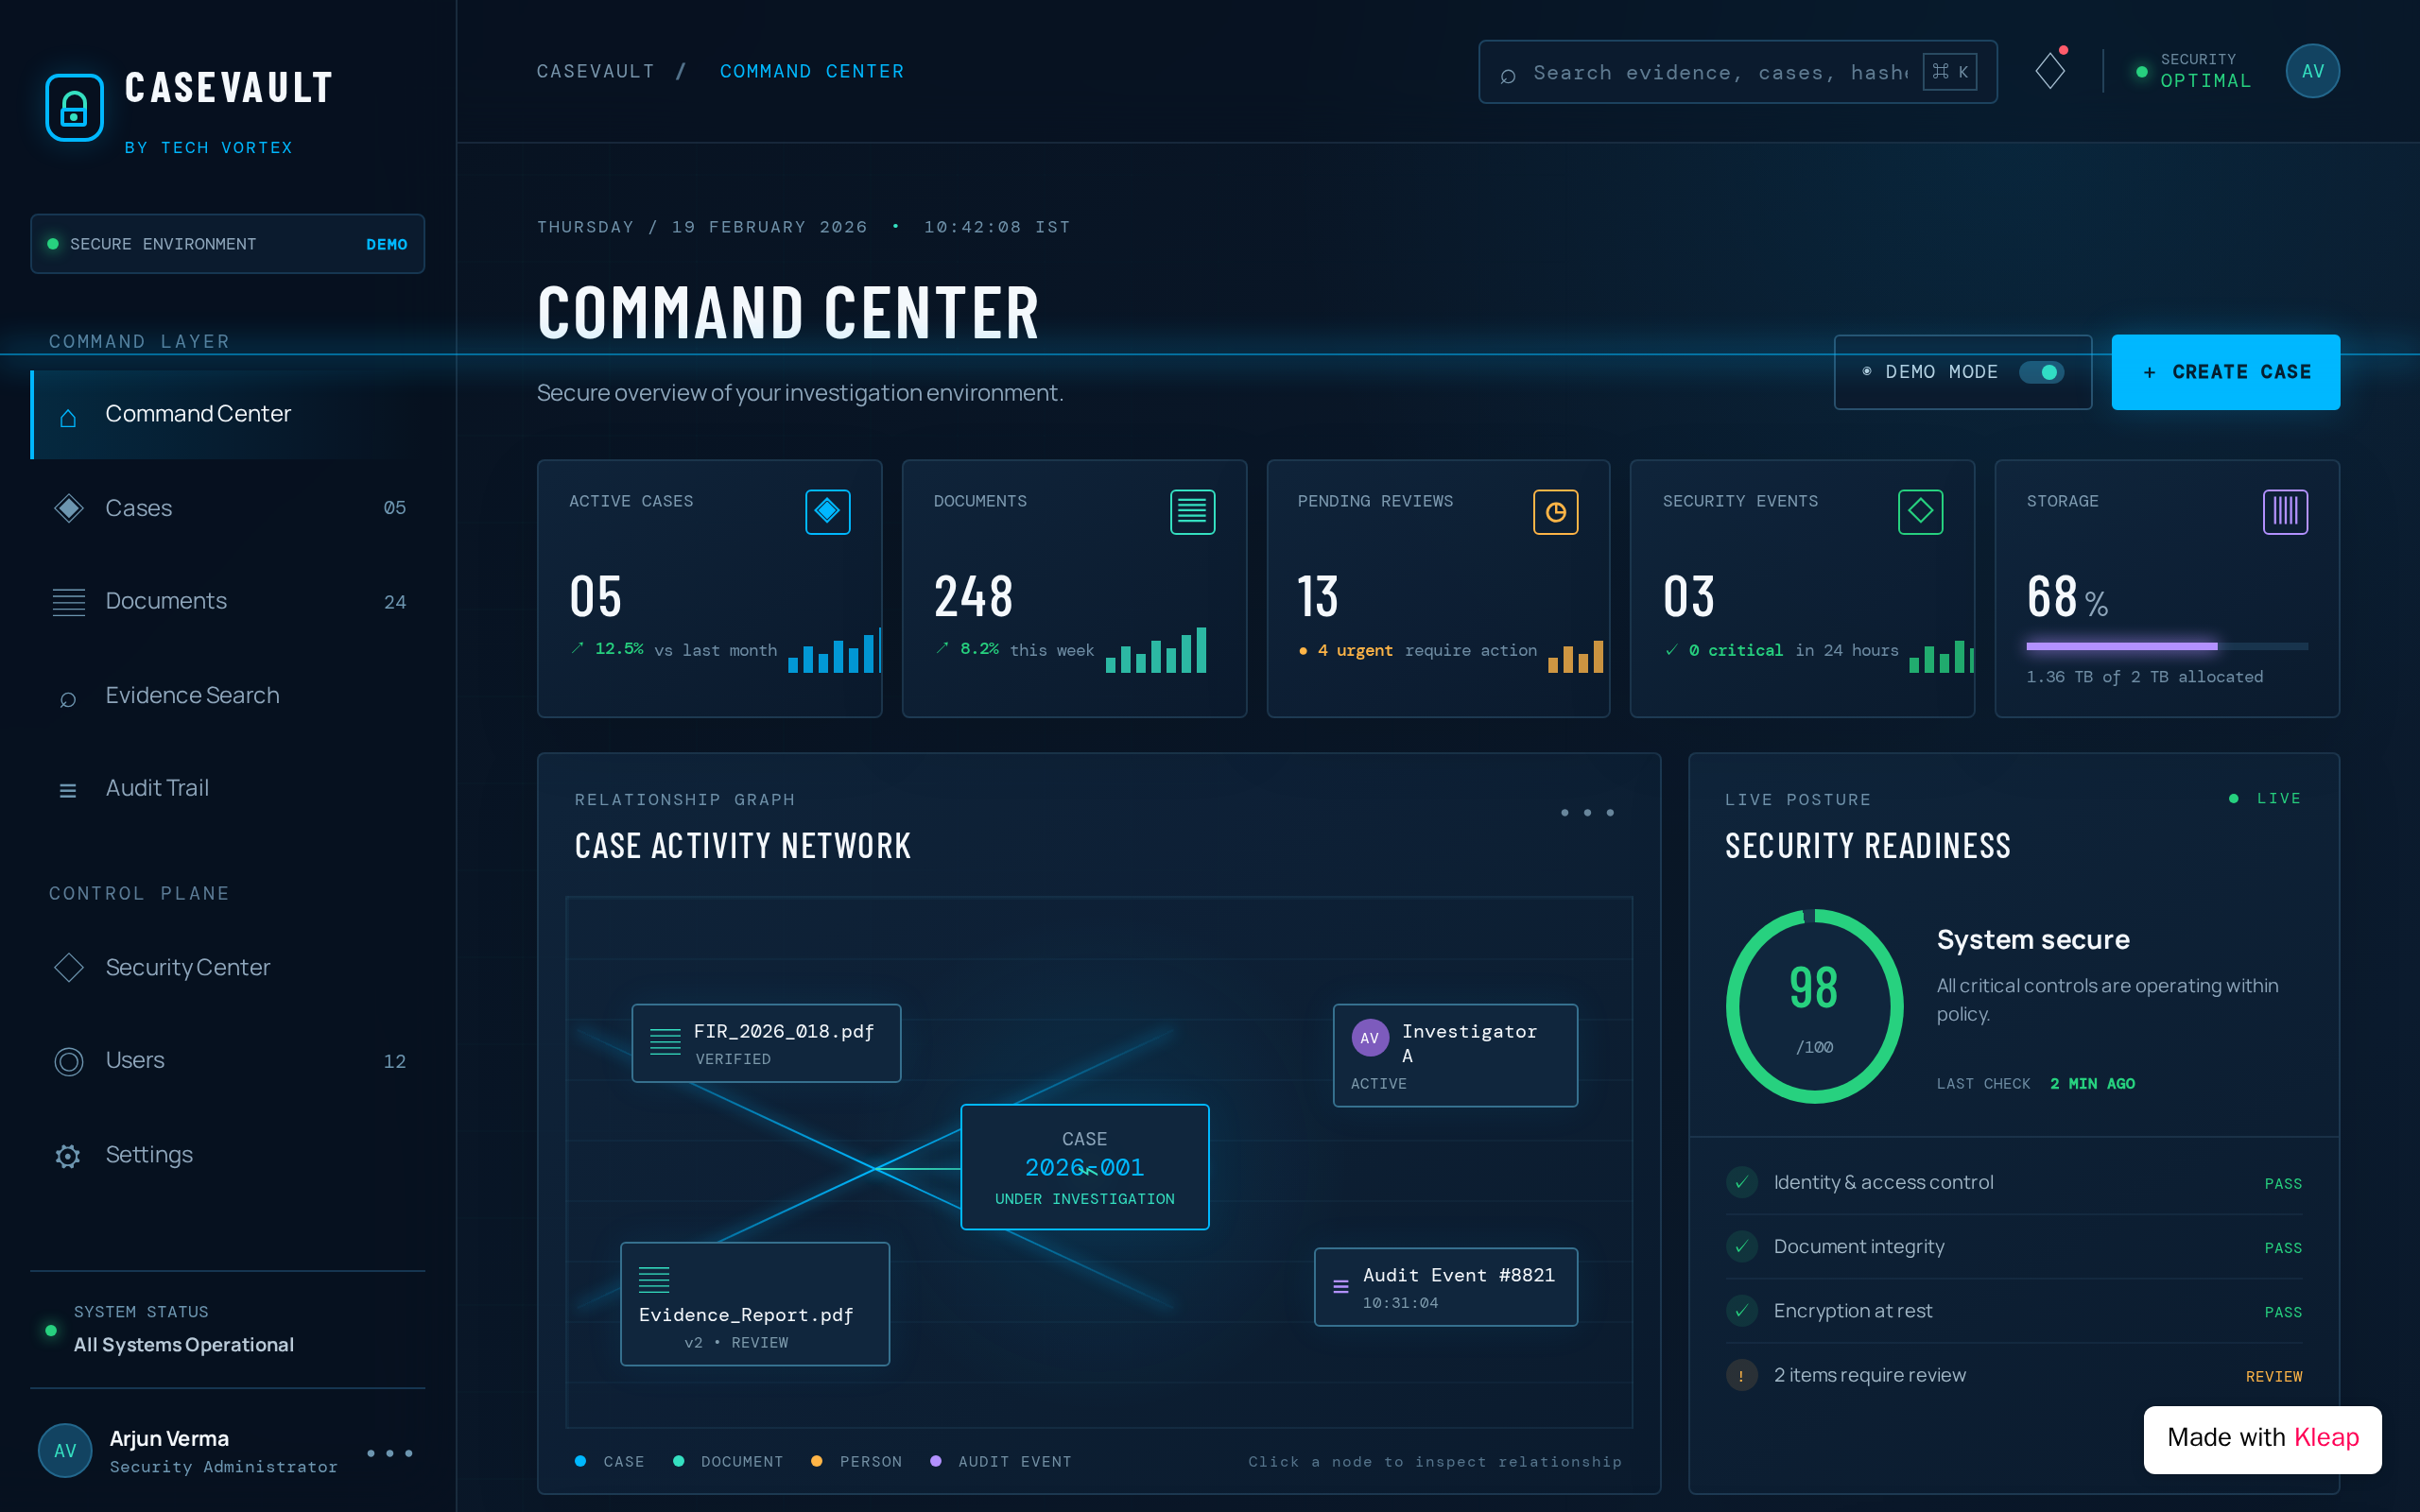Open Audit Trail page

(229, 788)
